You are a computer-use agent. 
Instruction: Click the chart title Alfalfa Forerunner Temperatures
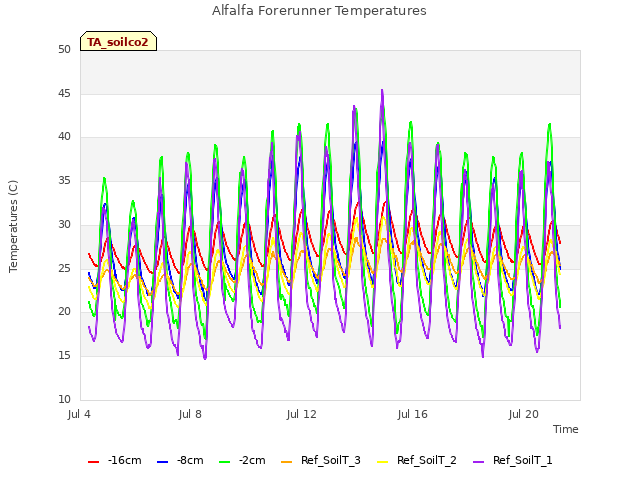319,11
